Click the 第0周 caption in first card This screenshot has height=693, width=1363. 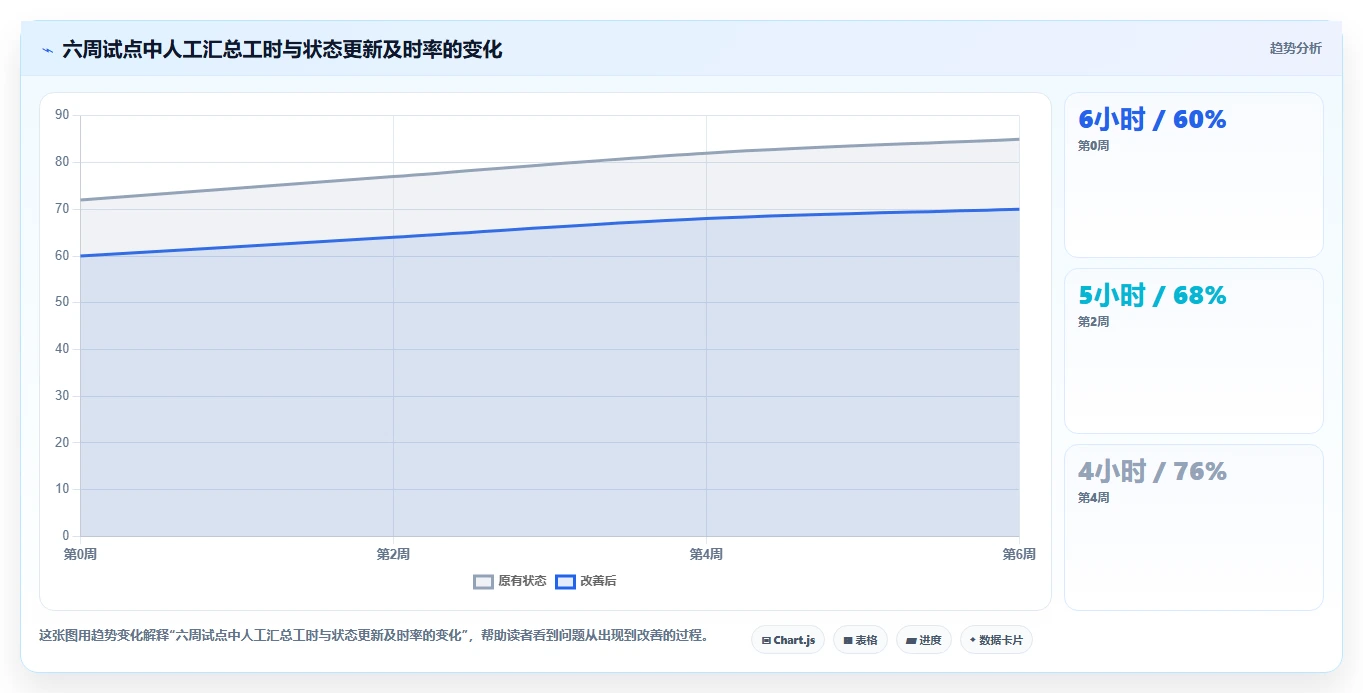(1093, 146)
